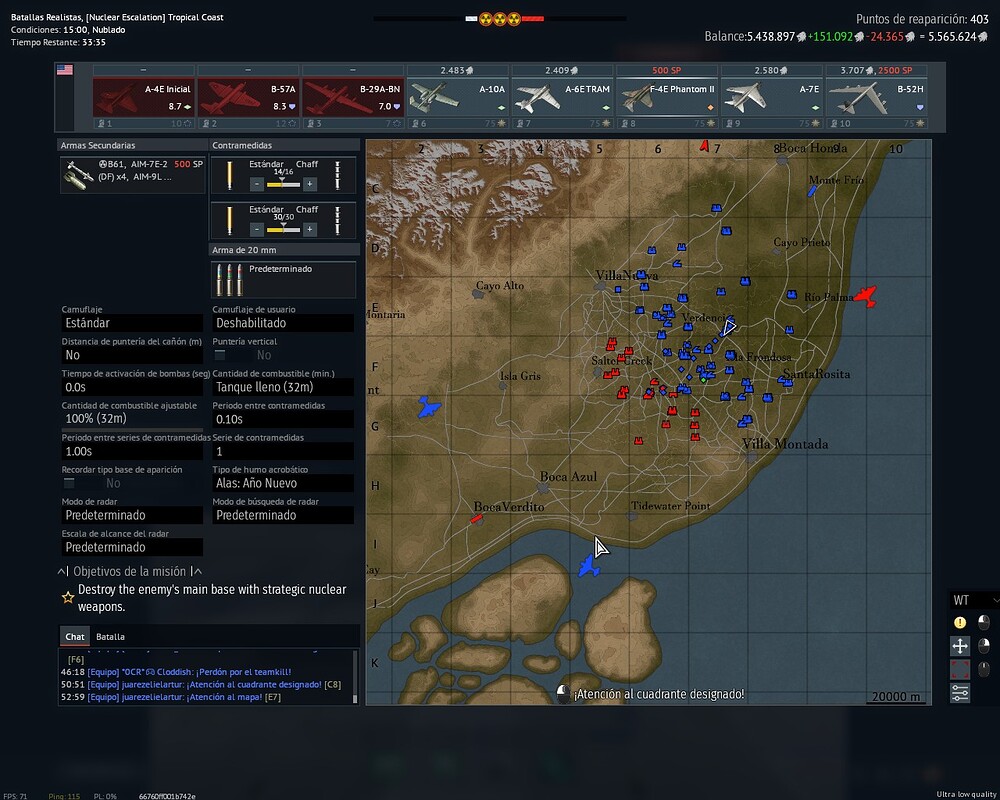Viewport: 1000px width, 800px height.
Task: Increase first countermeasures with plus button
Action: (x=310, y=184)
